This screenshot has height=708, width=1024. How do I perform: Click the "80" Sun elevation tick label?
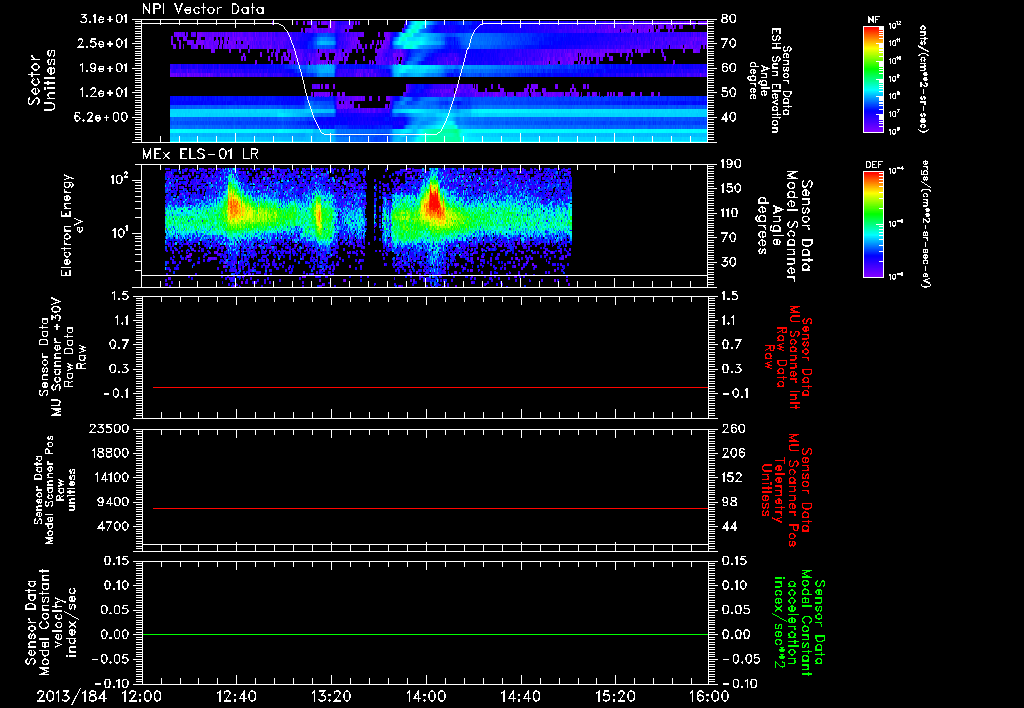point(728,19)
